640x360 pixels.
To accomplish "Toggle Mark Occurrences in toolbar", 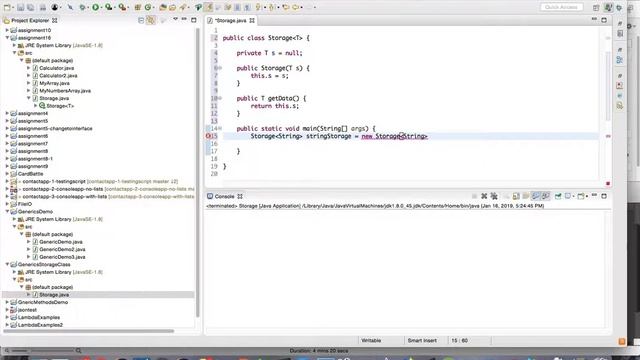I will tap(208, 7).
